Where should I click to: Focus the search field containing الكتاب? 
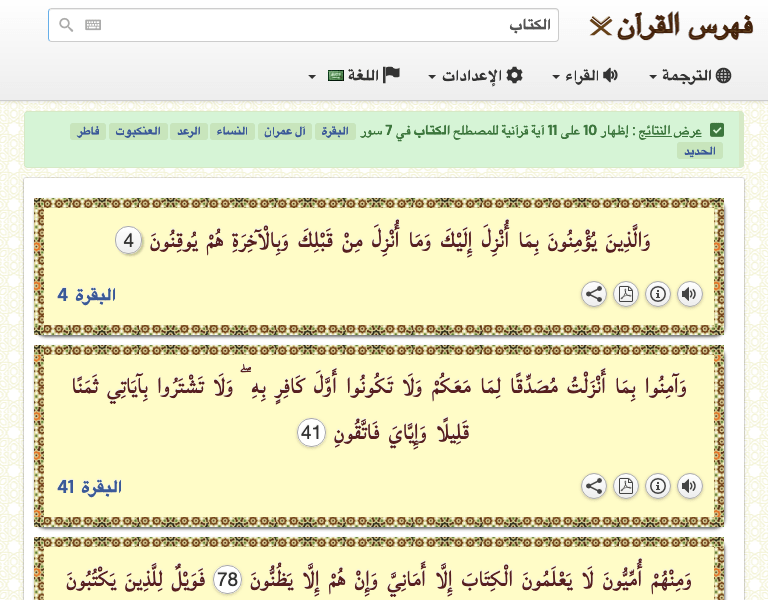(320, 26)
